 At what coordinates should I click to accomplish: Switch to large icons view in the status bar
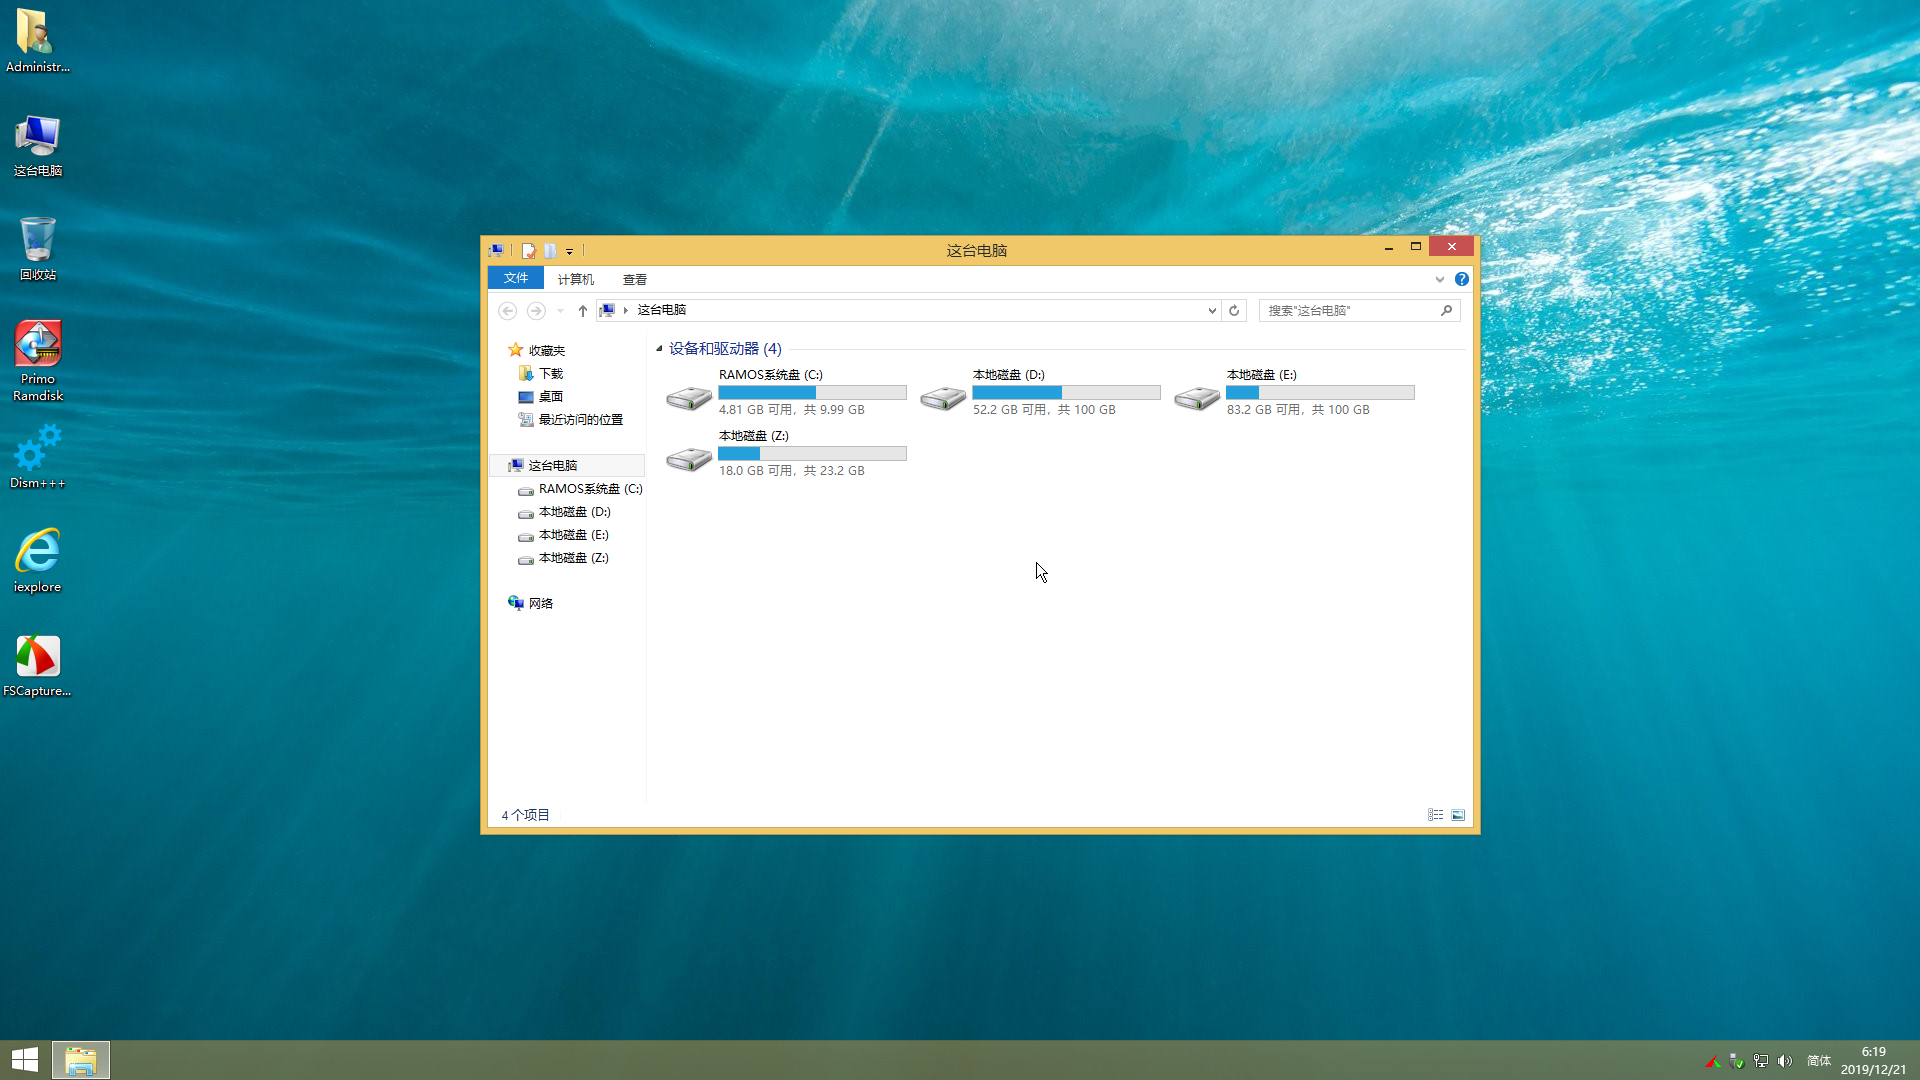(1458, 816)
